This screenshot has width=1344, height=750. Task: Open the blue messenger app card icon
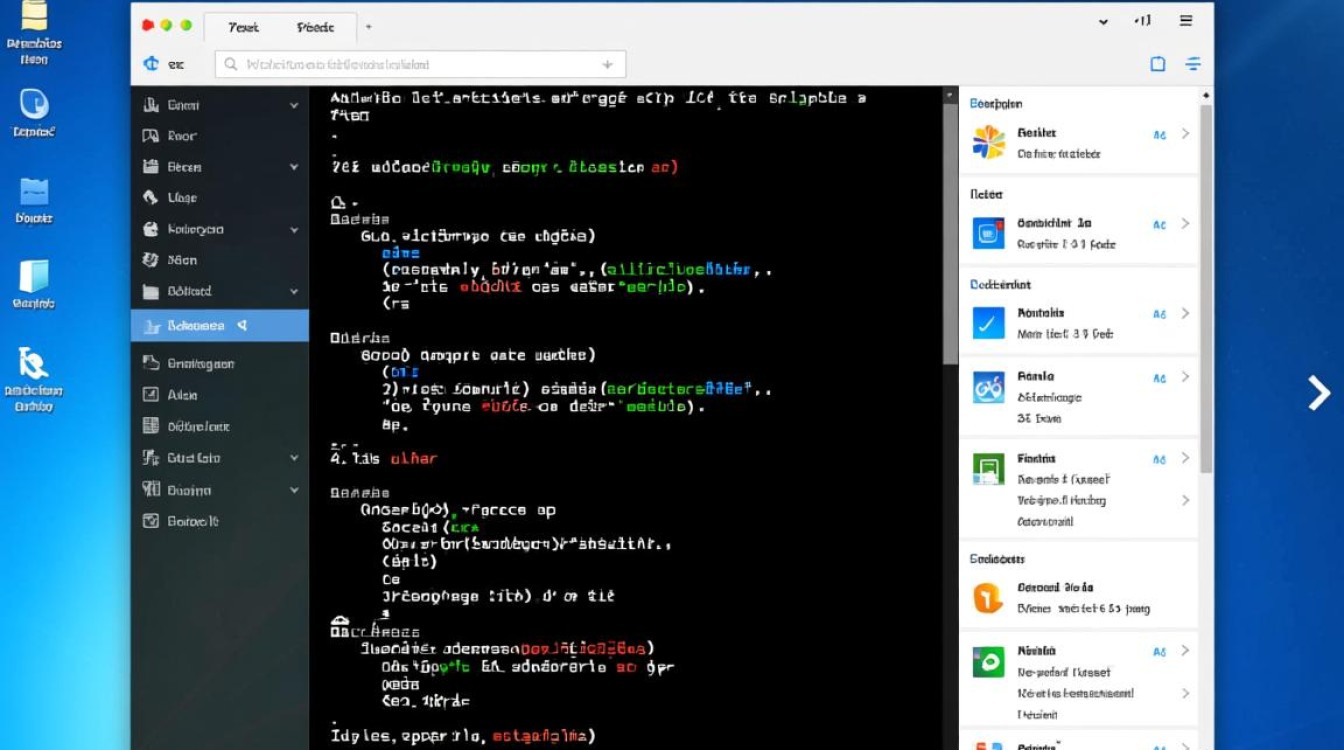point(988,233)
